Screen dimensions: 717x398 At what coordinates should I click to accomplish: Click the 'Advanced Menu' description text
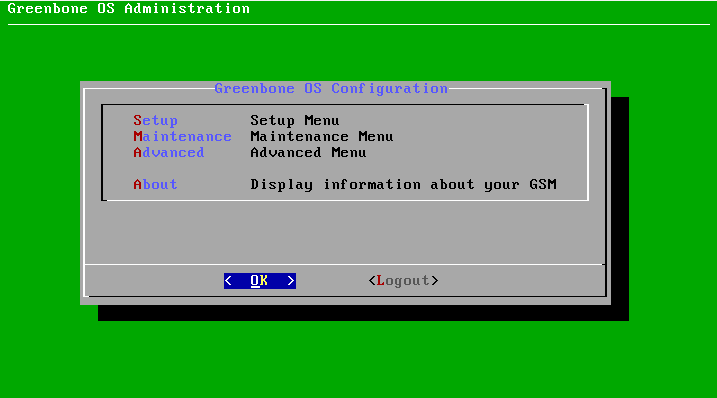[308, 153]
